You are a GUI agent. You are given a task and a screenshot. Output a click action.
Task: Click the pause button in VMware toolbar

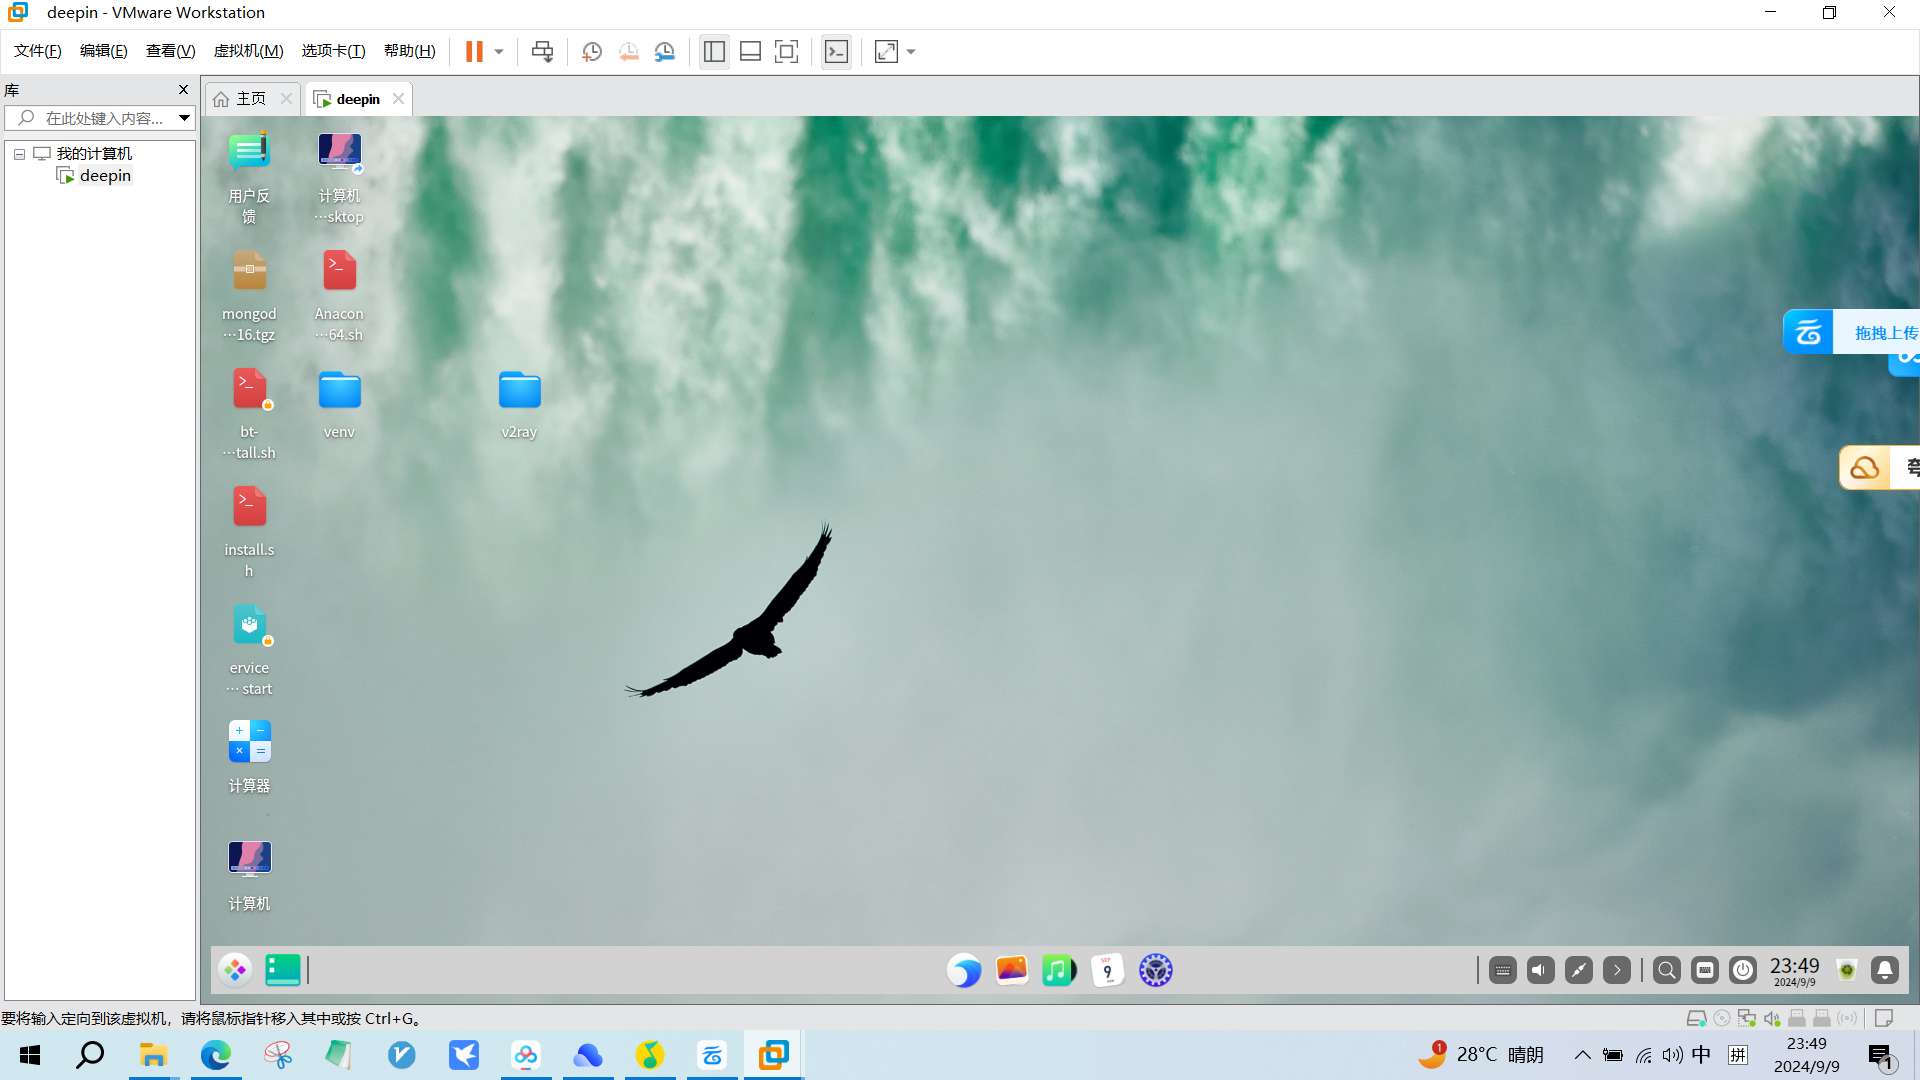click(x=475, y=51)
